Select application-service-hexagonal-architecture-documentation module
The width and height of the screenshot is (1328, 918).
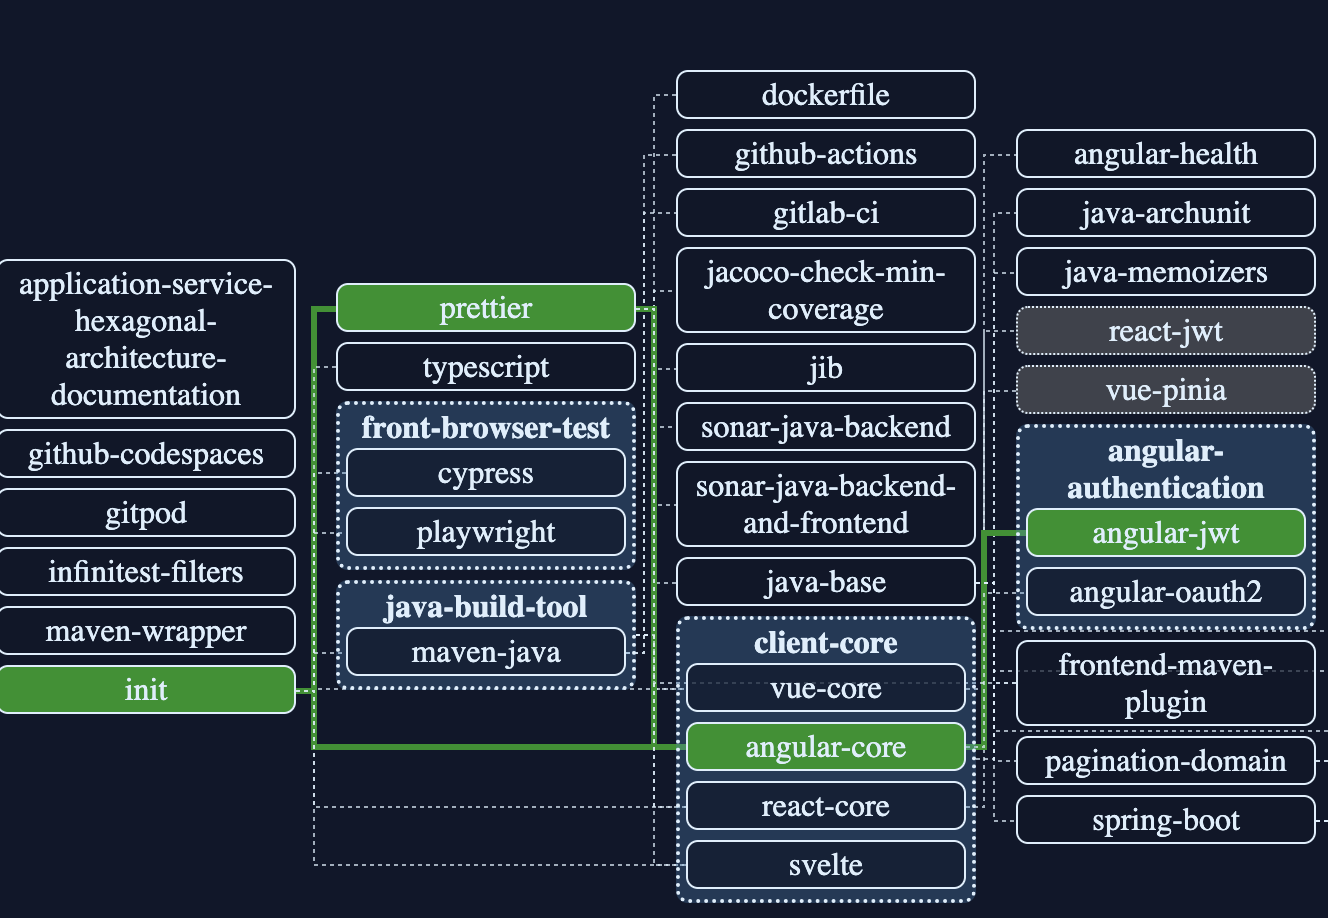[146, 339]
